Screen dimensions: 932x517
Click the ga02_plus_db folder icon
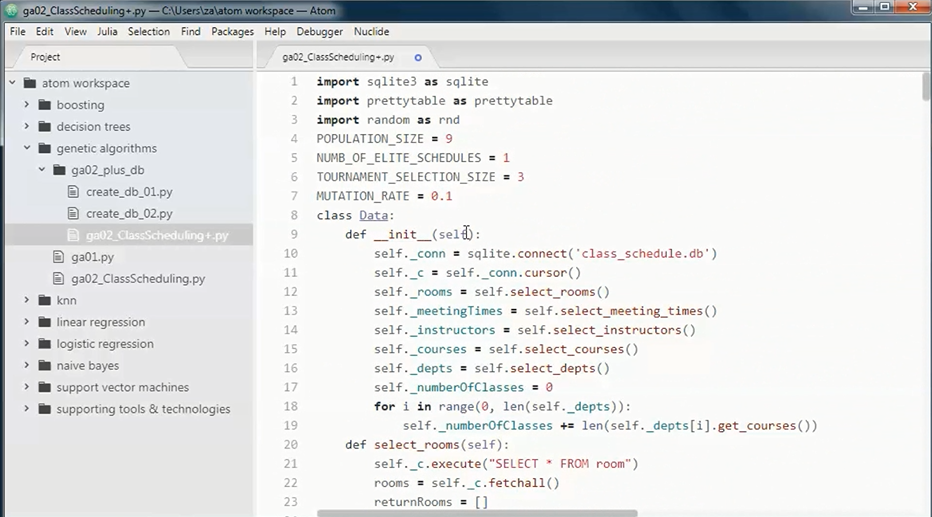click(x=59, y=170)
